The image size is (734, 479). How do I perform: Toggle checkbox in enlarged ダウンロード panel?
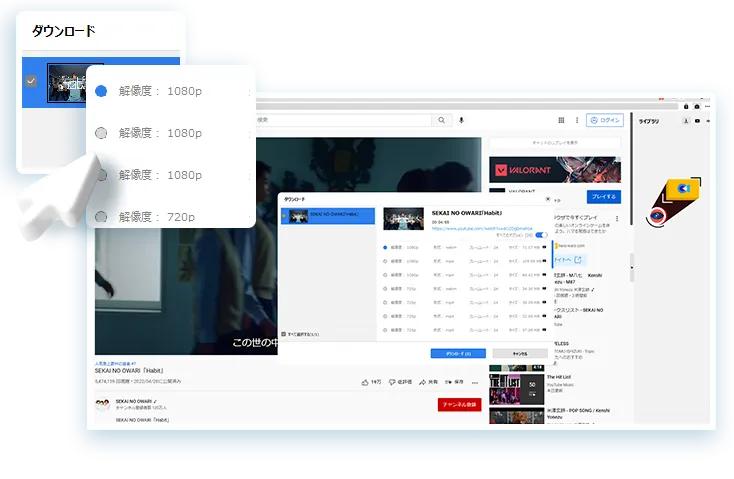(31, 81)
